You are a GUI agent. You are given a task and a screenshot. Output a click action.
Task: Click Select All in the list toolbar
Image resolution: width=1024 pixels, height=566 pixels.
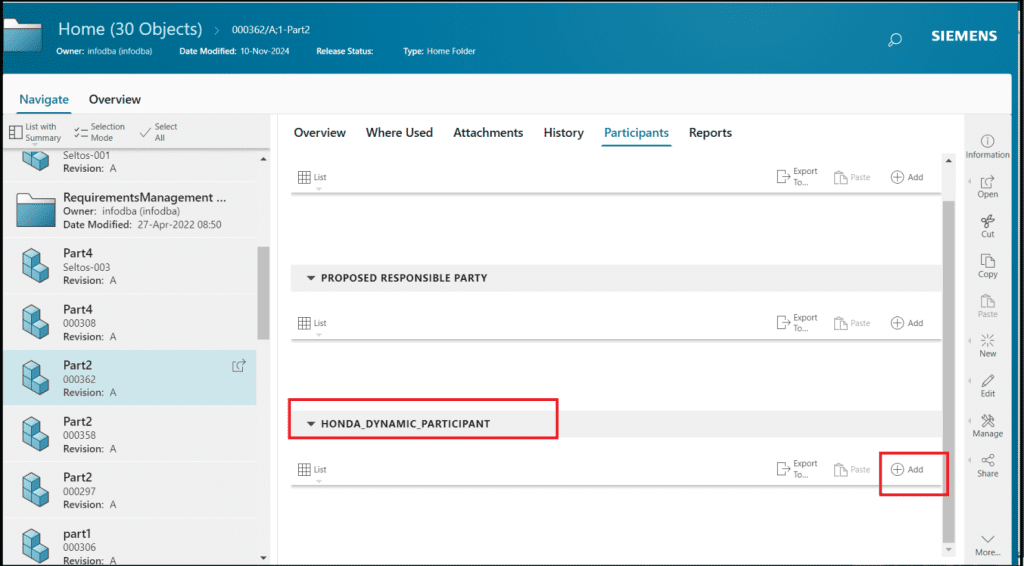[158, 132]
